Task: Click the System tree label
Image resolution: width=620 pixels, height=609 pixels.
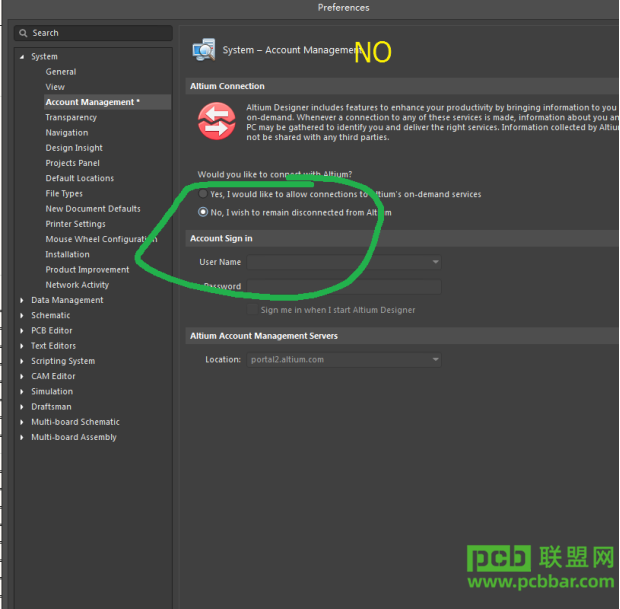Action: [44, 57]
